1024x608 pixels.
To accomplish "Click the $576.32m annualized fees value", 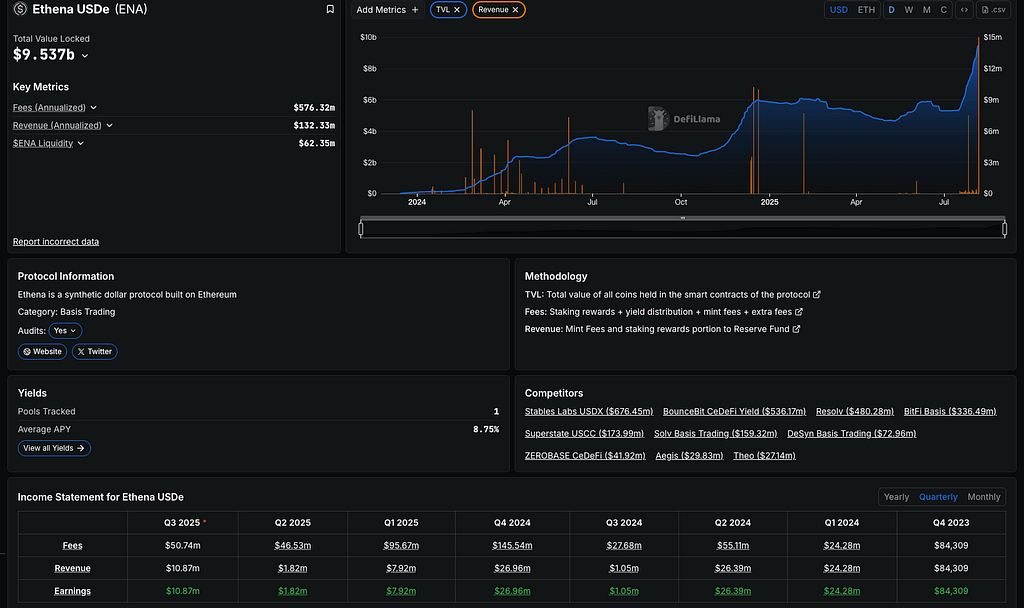I will coord(314,107).
